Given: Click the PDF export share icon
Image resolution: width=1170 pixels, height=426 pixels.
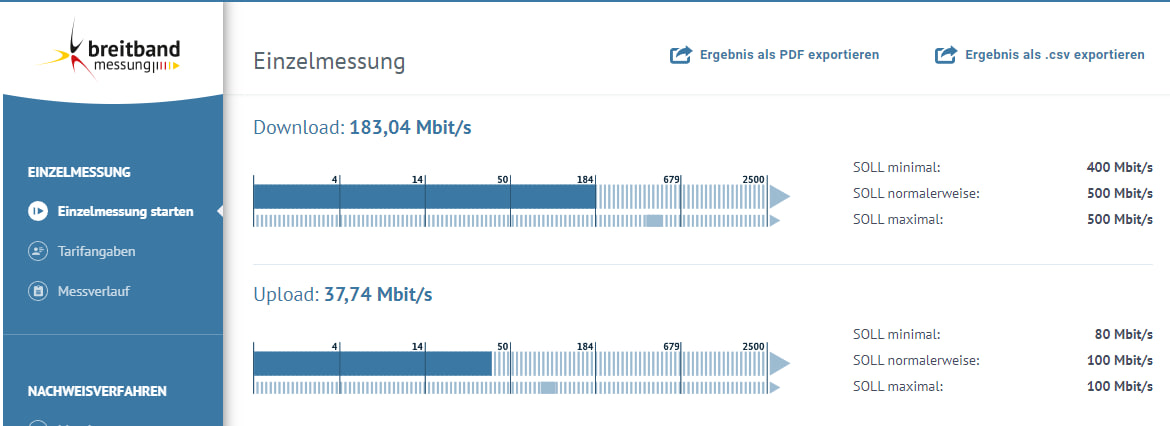Looking at the screenshot, I should (681, 54).
